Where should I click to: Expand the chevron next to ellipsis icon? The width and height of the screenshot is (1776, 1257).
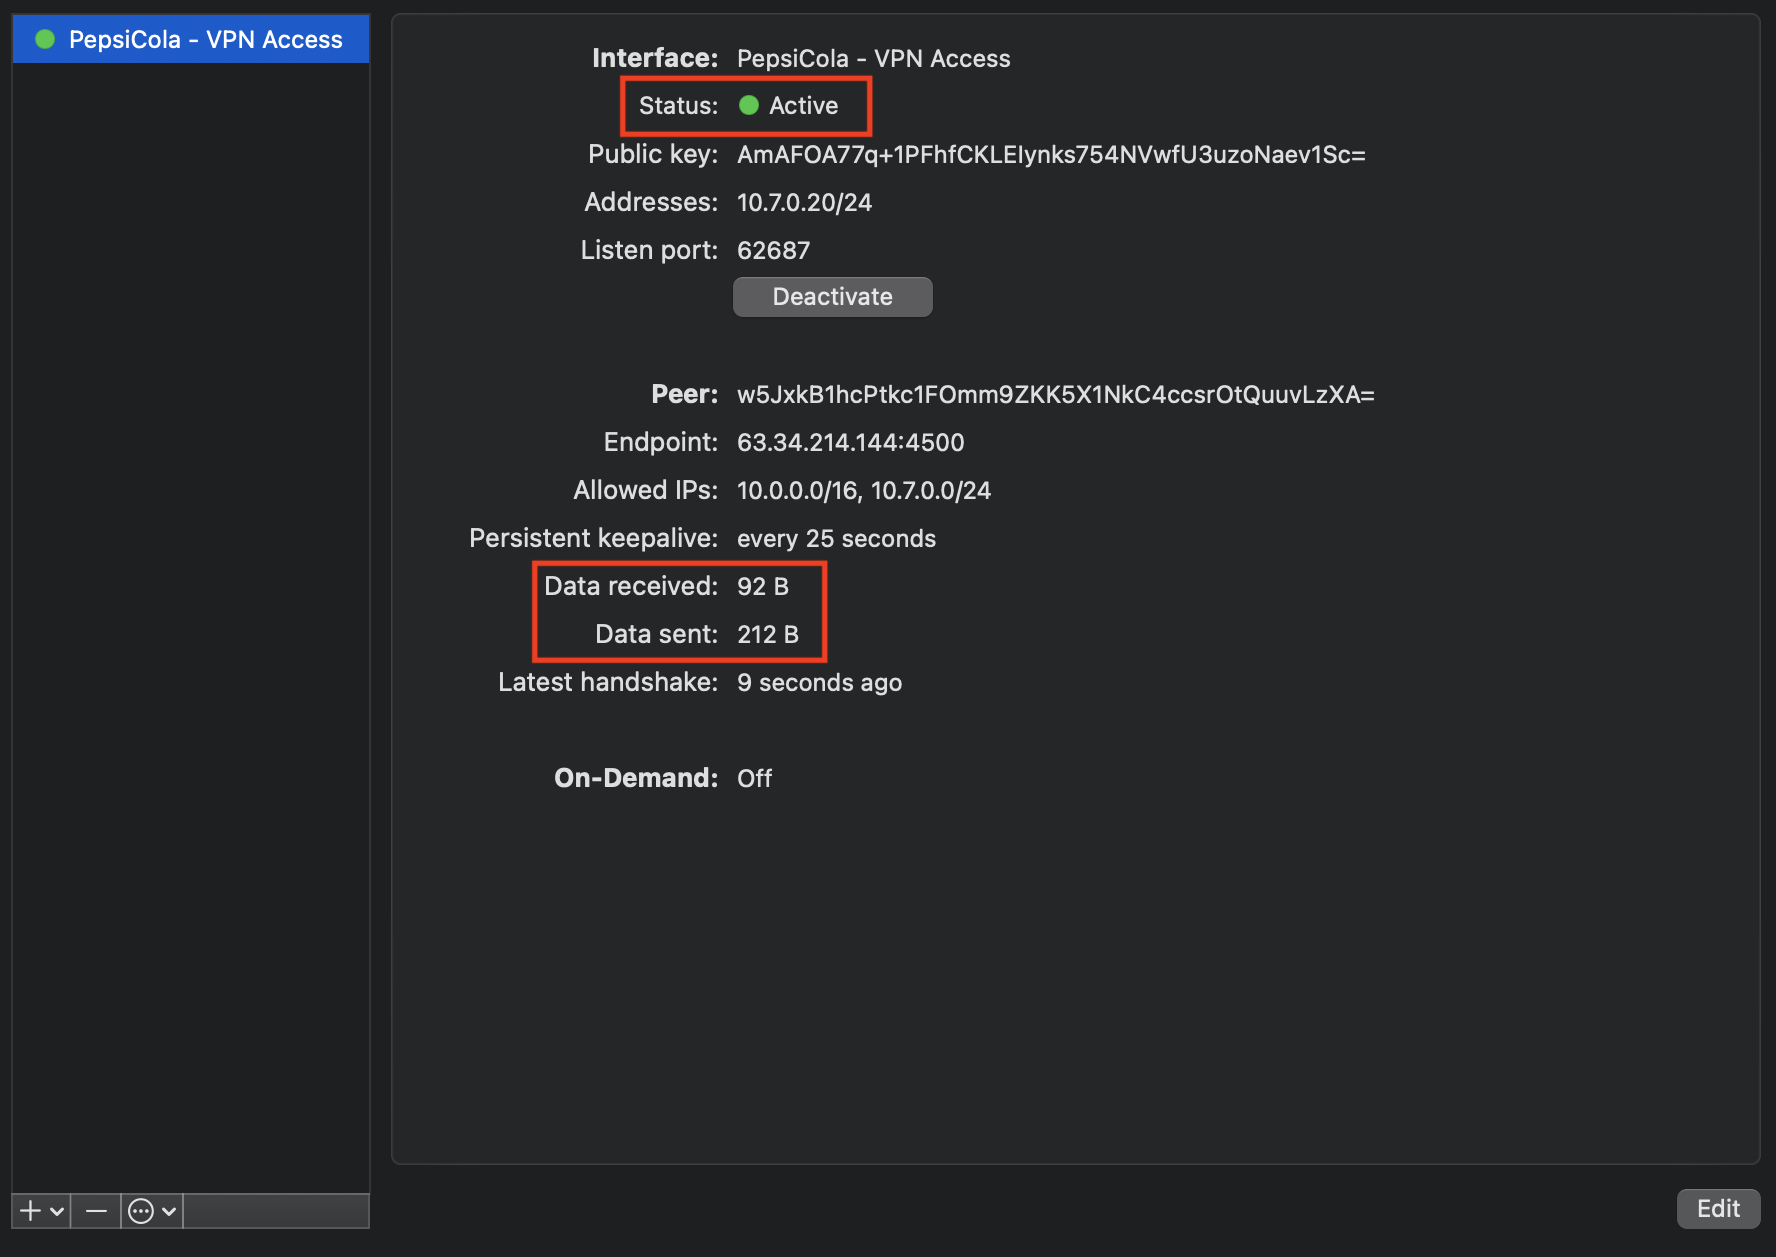[169, 1211]
